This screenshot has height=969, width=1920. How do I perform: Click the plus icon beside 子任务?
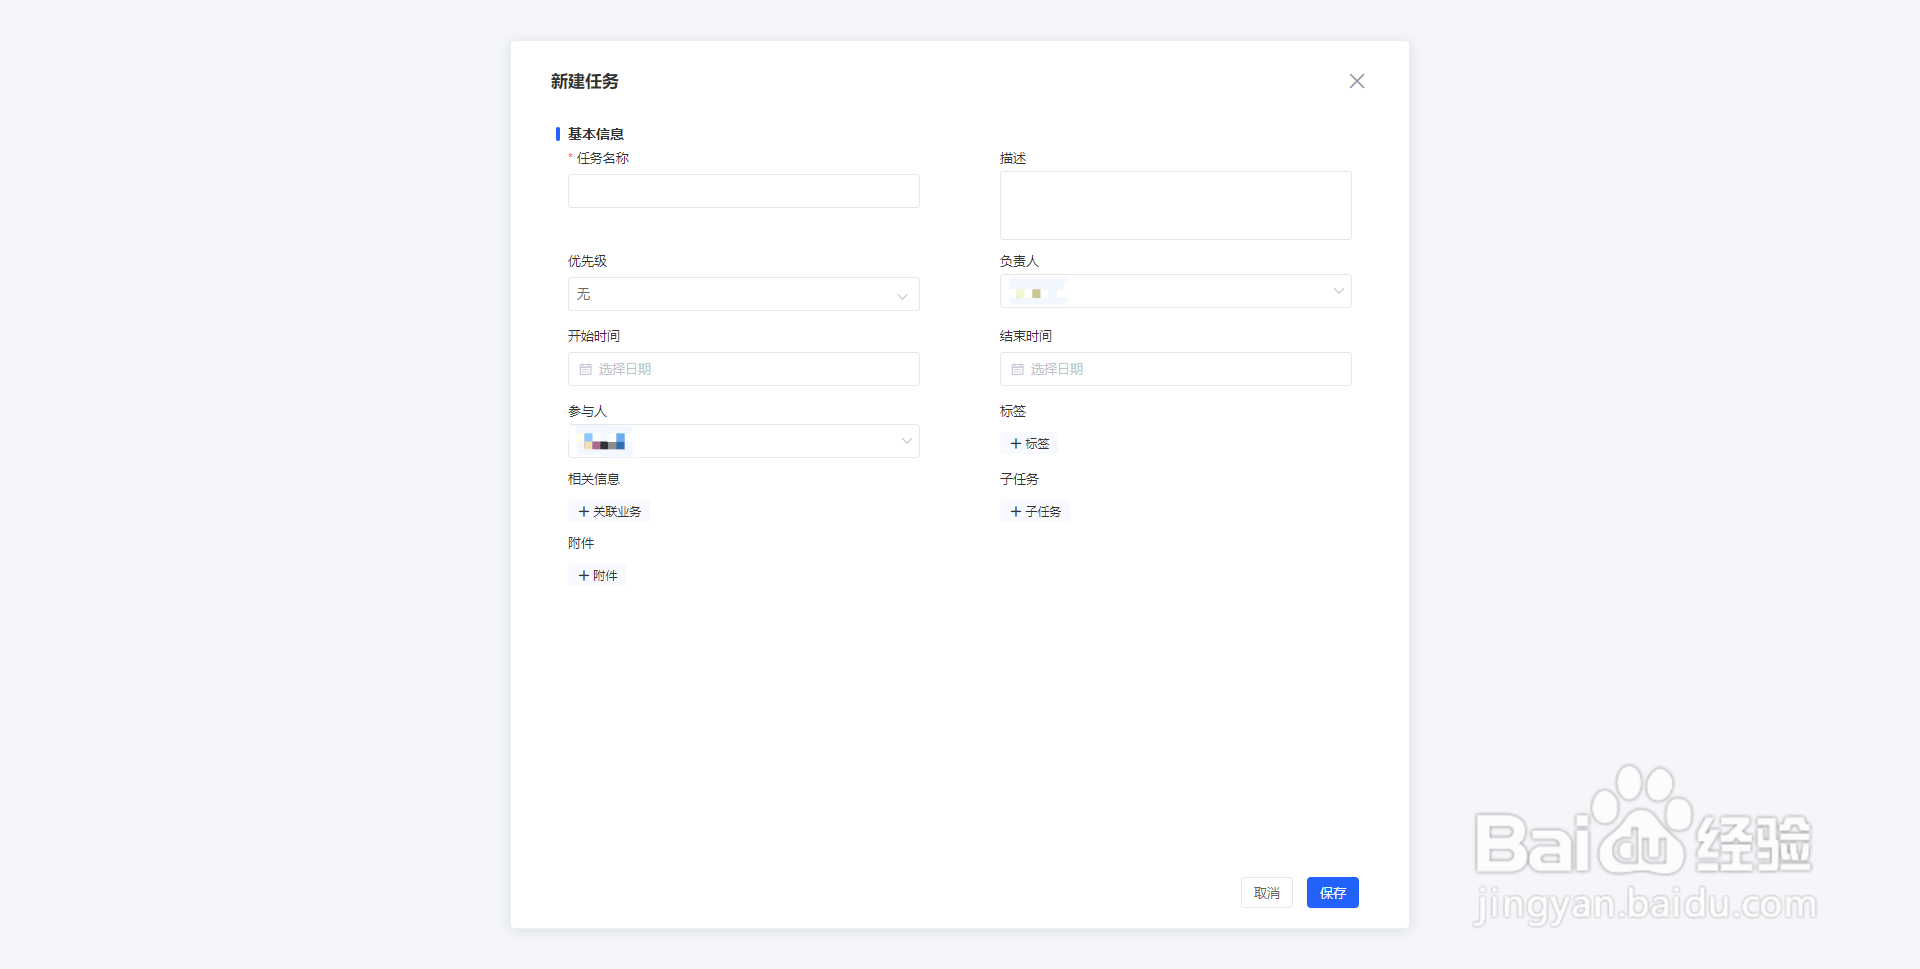pyautogui.click(x=1016, y=511)
